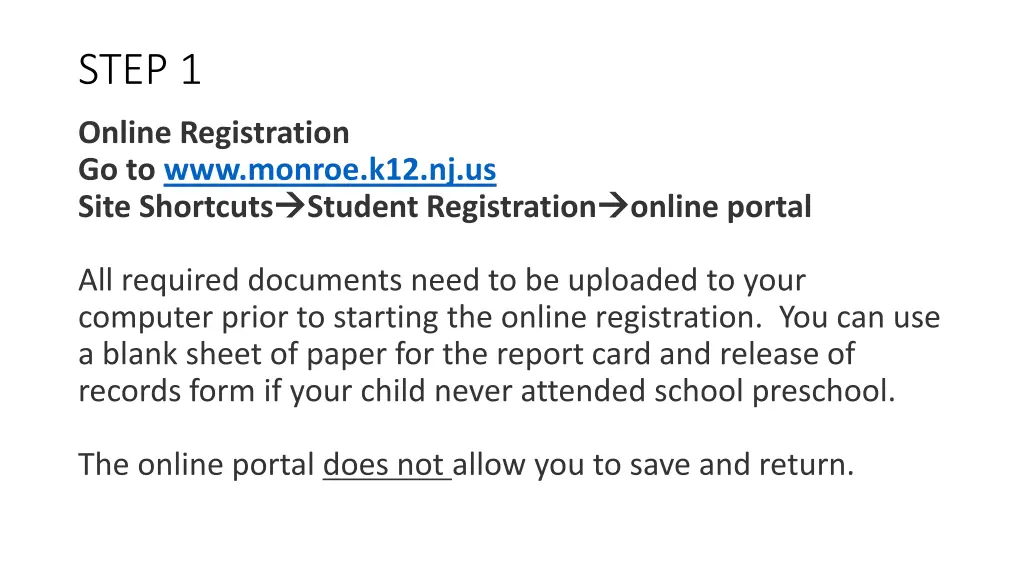Viewport: 1024px width, 576px height.
Task: Open the www.monroe.k12.nj.us link
Action: (330, 170)
